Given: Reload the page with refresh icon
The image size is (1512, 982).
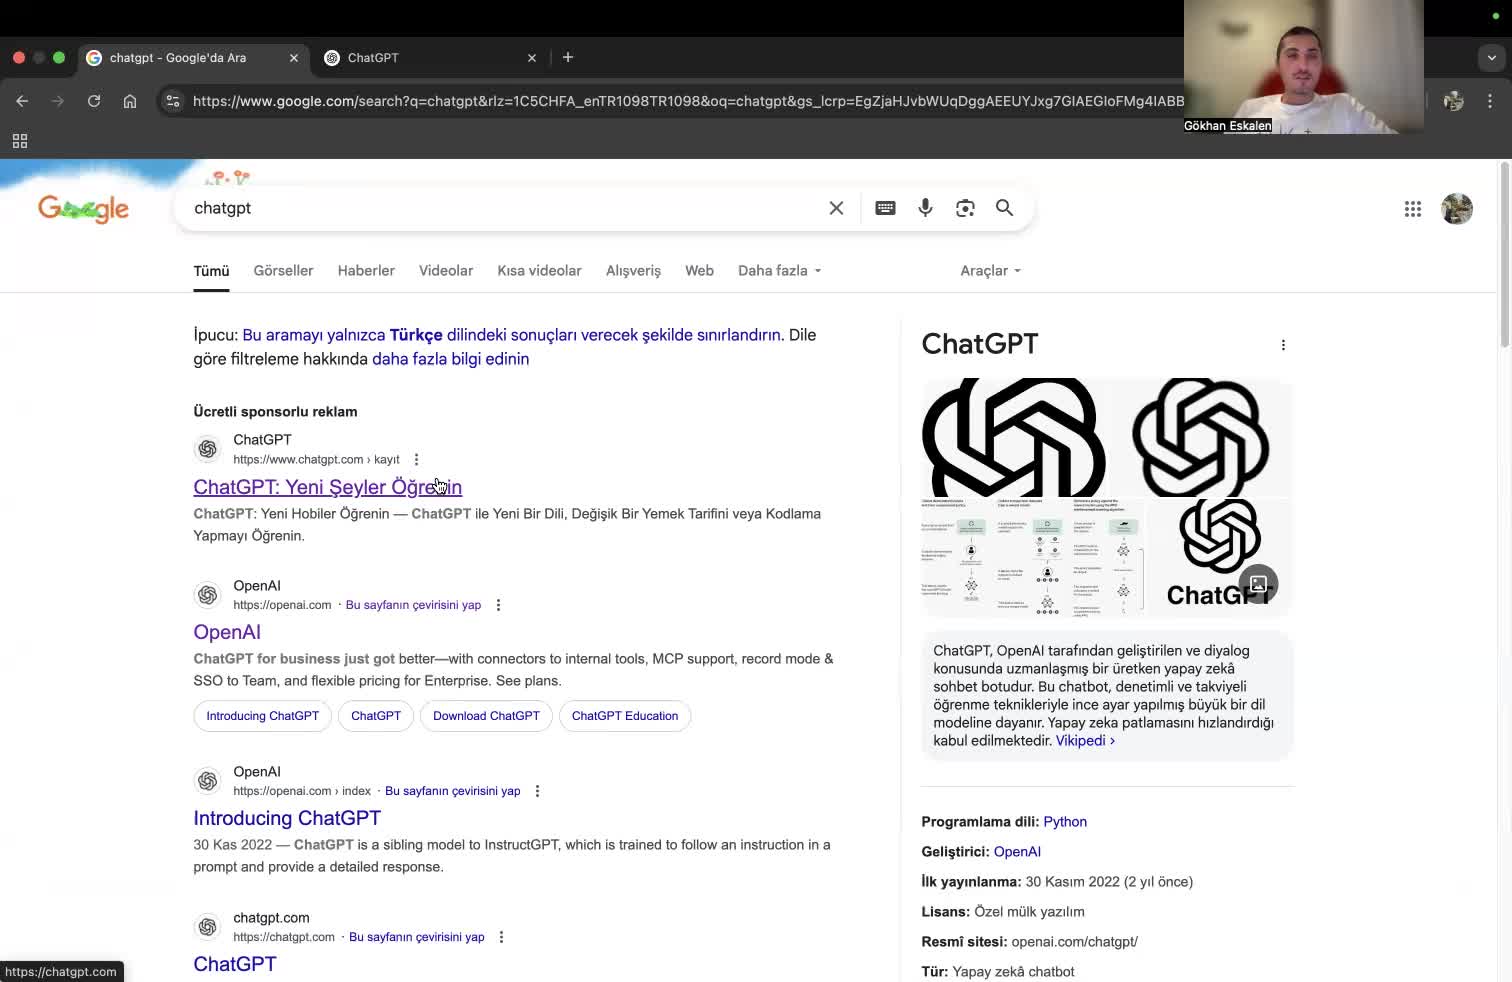Looking at the screenshot, I should 94,101.
